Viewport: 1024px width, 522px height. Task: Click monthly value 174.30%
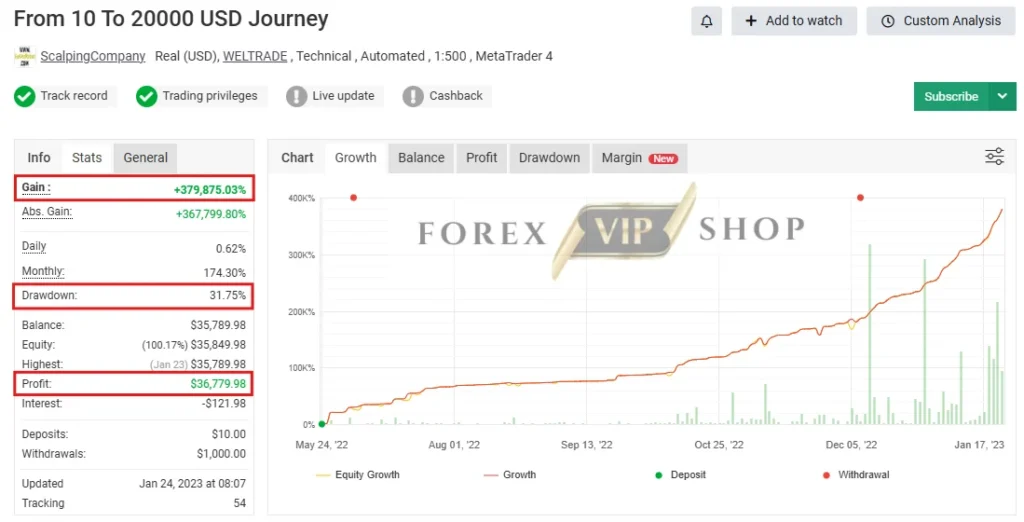[x=225, y=273]
